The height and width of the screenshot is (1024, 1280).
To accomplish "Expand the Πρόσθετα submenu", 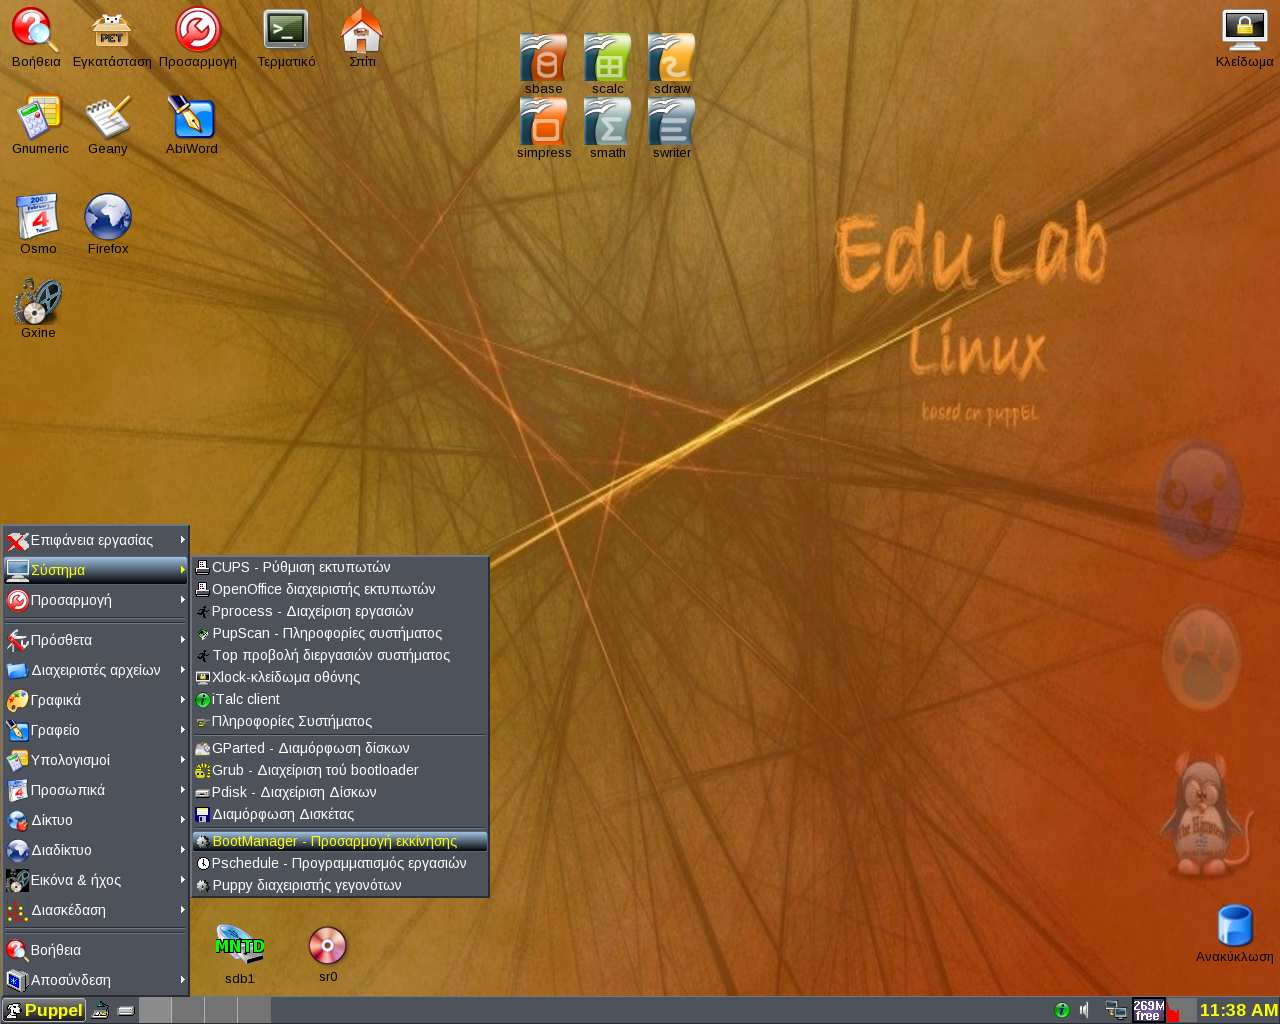I will coord(96,640).
